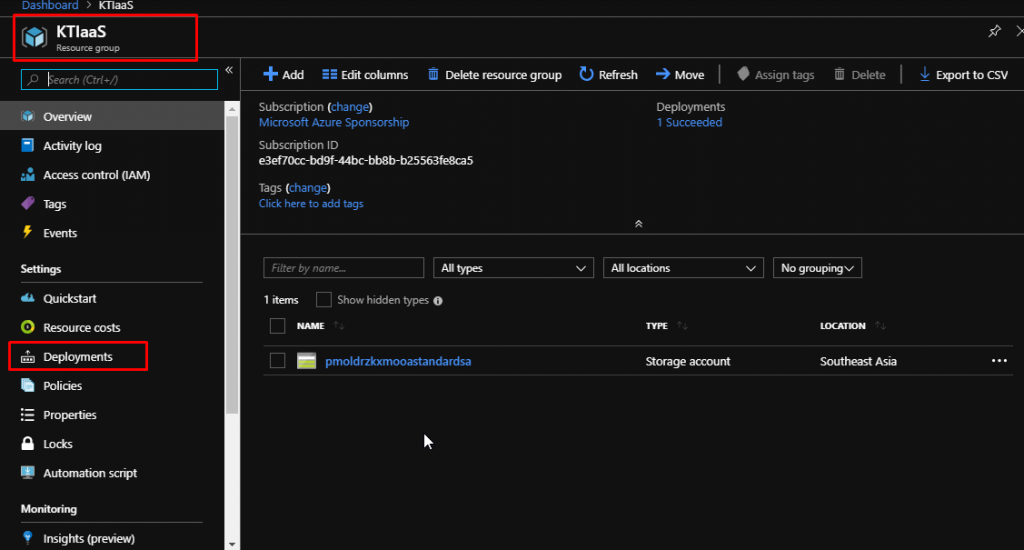Open pmoldrzkxmooastandardsa storage account link
This screenshot has height=550, width=1024.
point(398,361)
